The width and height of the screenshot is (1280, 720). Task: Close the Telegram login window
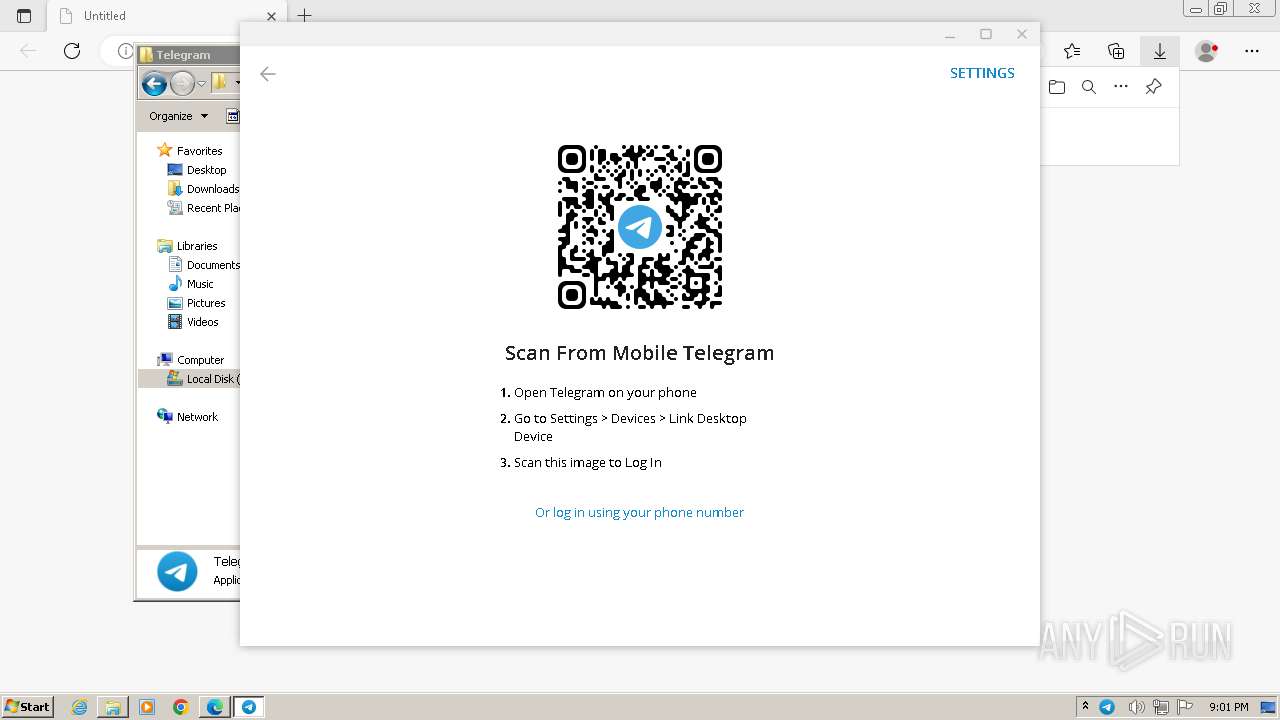[1022, 34]
